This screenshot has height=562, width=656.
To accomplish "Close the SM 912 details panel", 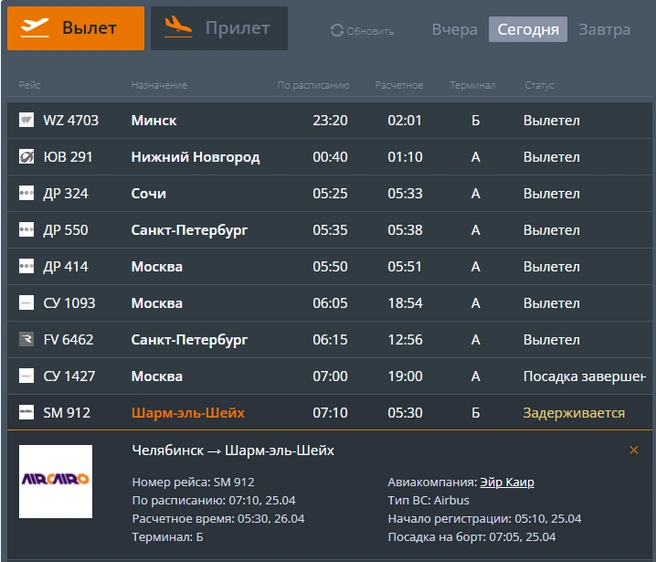I will pyautogui.click(x=634, y=450).
